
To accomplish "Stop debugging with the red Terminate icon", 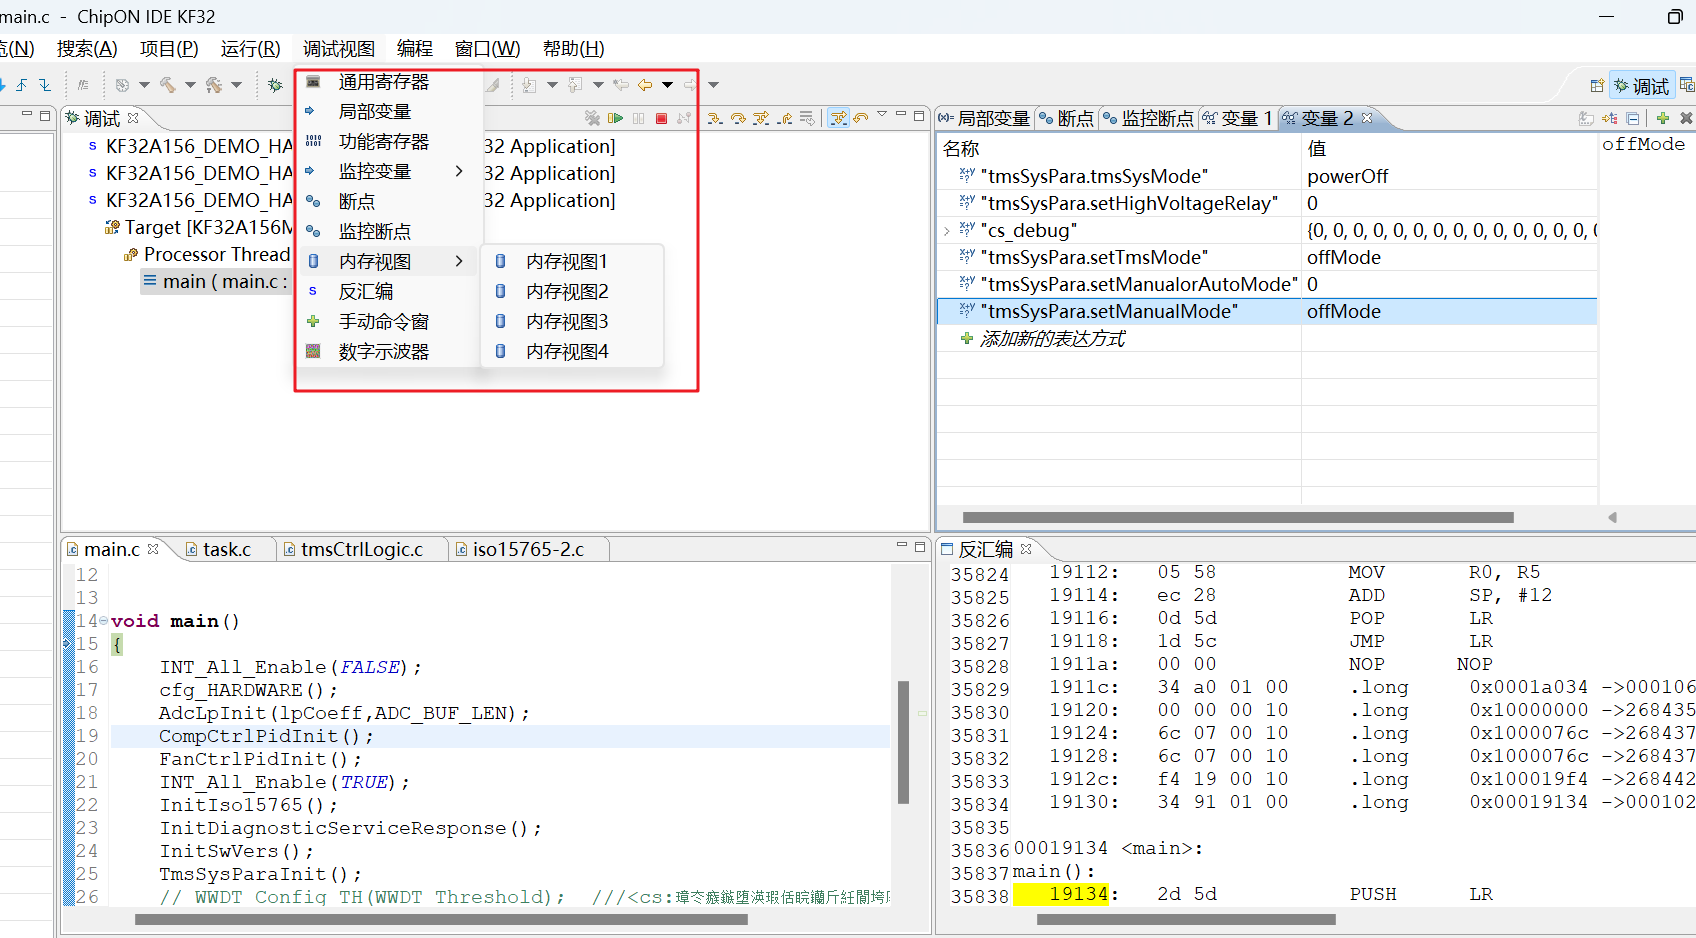I will point(661,118).
